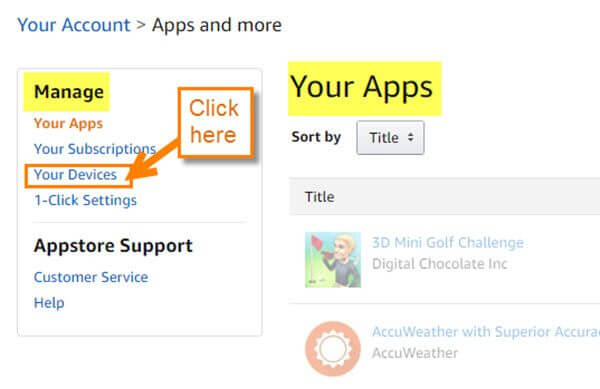Click the AccuWeather developer name text
The image size is (600, 389).
(415, 353)
